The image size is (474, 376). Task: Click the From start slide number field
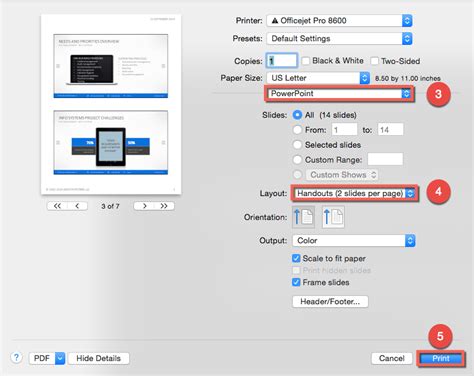[344, 130]
